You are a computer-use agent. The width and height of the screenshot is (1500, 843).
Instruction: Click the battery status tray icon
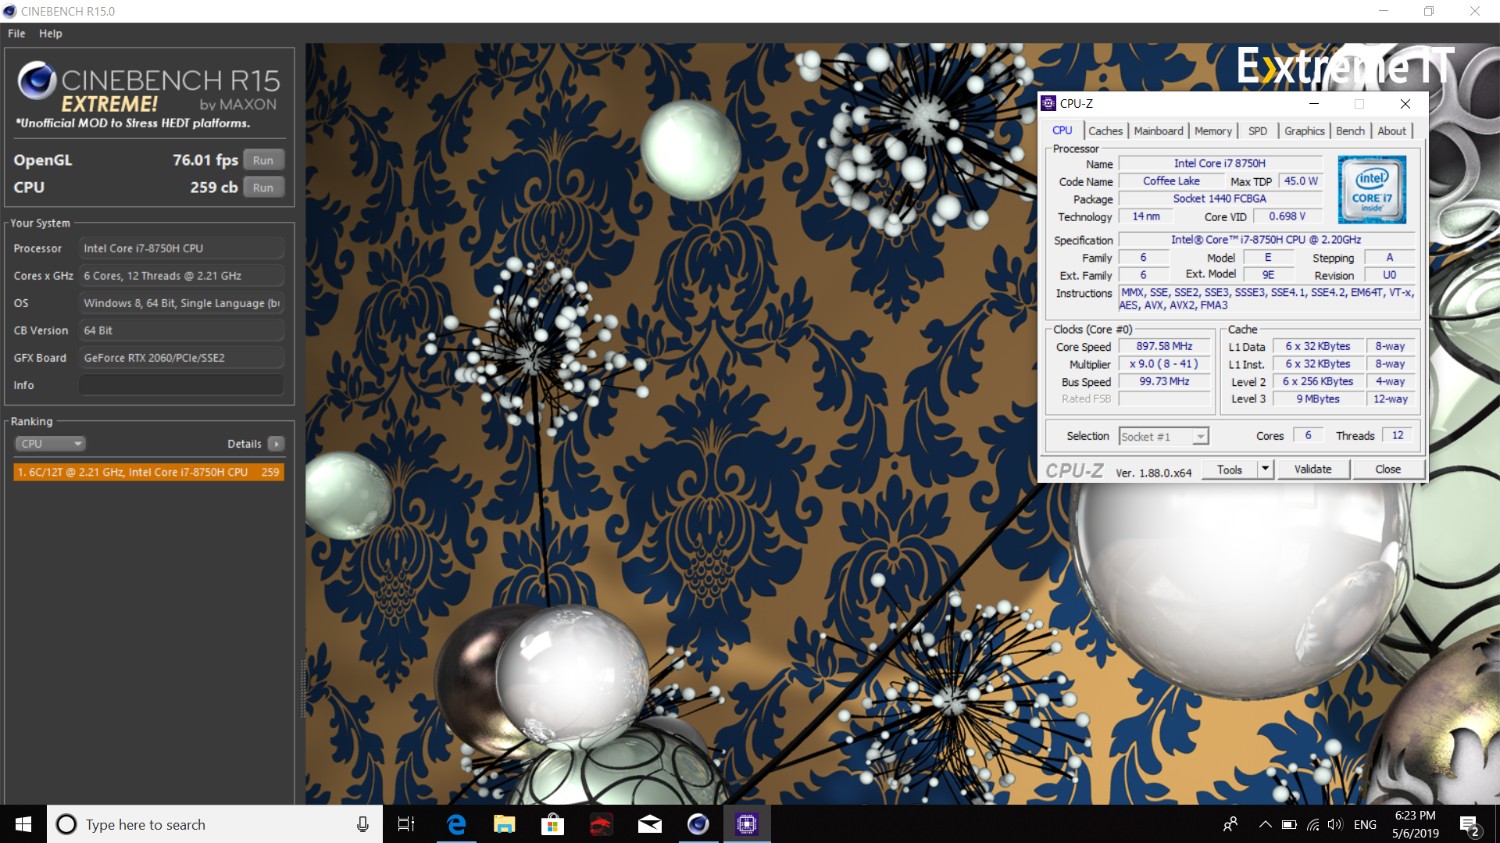click(x=1289, y=824)
